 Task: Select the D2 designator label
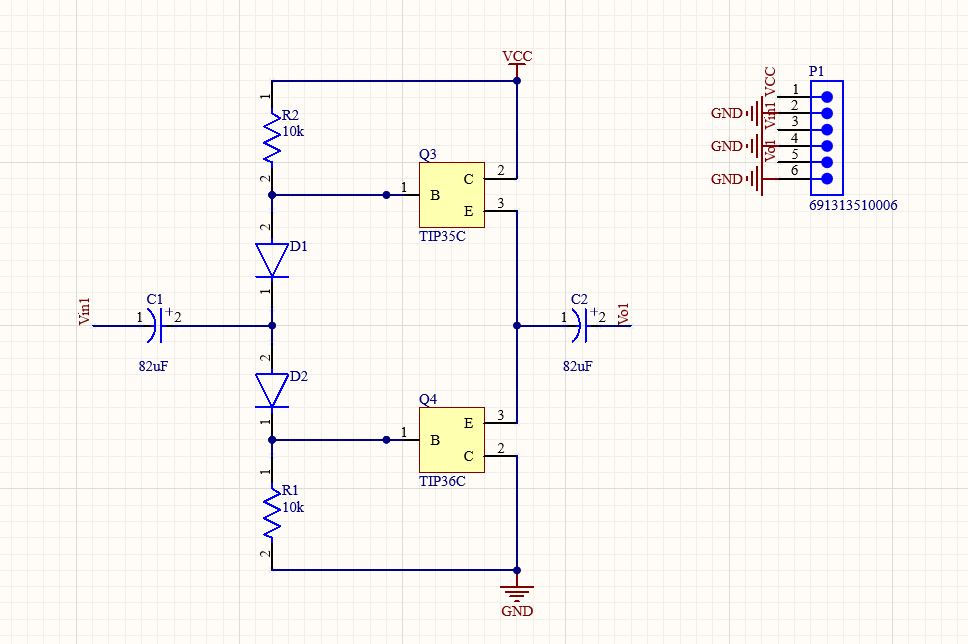pos(299,377)
